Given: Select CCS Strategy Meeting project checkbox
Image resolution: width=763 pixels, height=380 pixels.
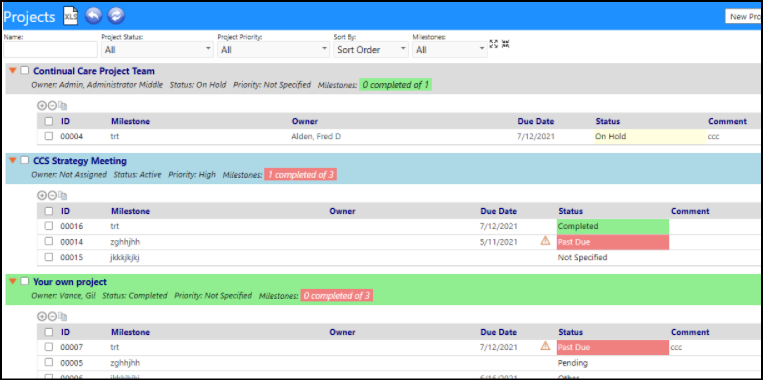Looking at the screenshot, I should 25,160.
